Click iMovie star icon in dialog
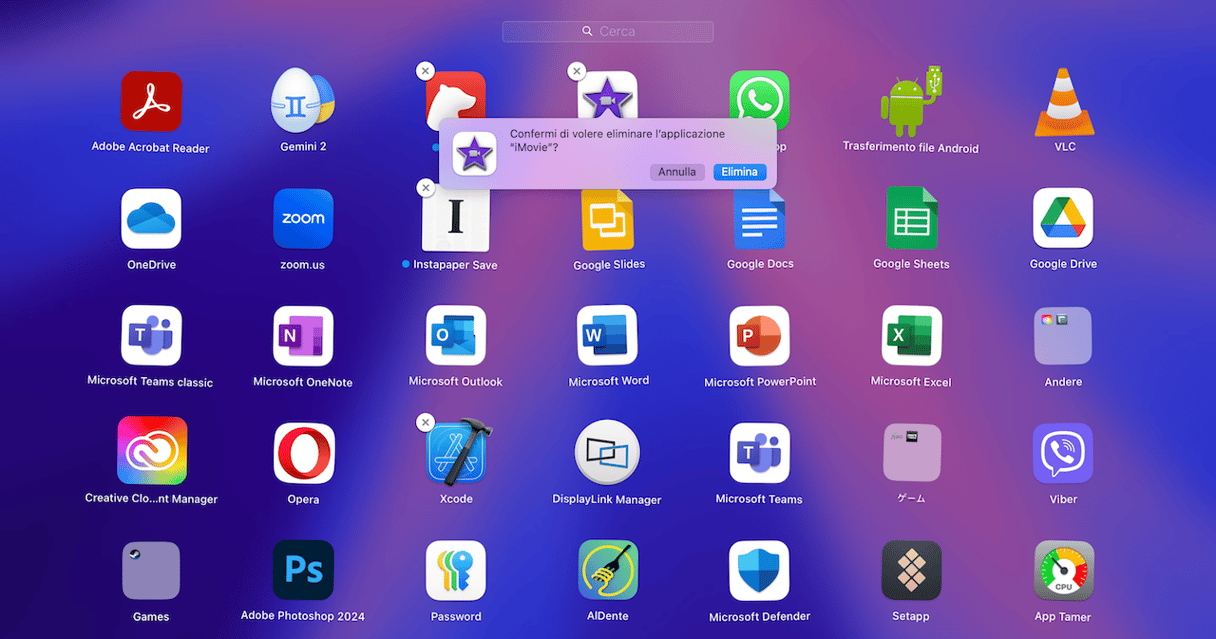 (x=474, y=154)
